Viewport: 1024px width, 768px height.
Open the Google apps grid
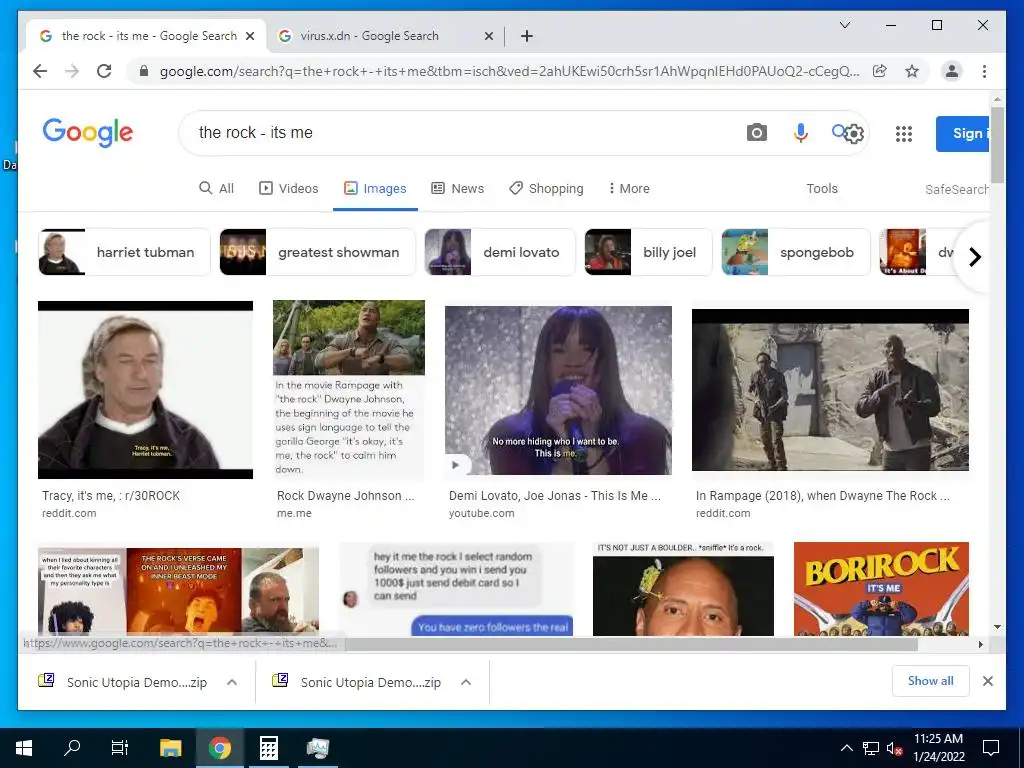(x=903, y=134)
